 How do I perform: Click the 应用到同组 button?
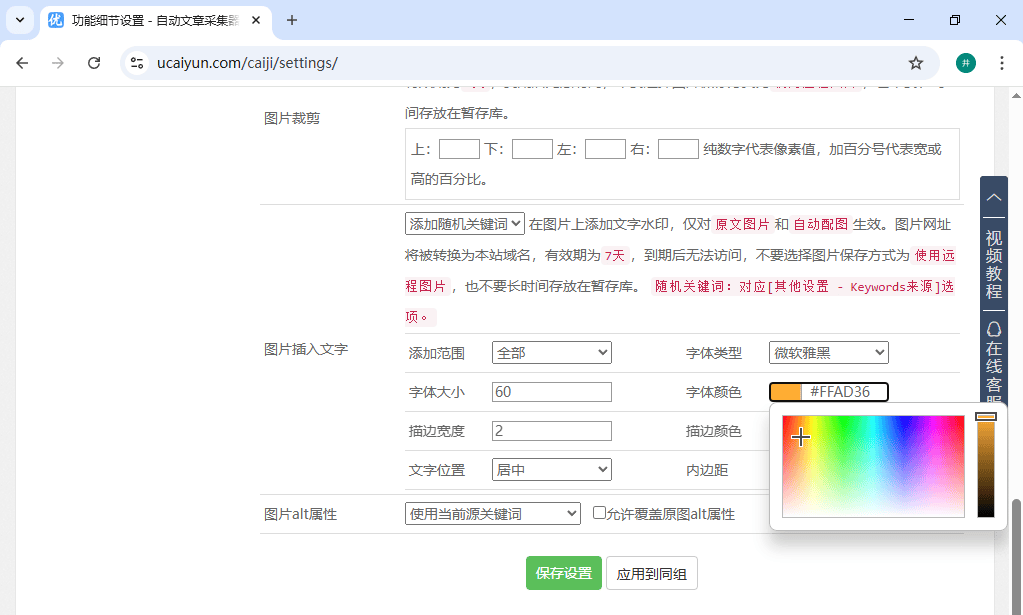click(651, 573)
